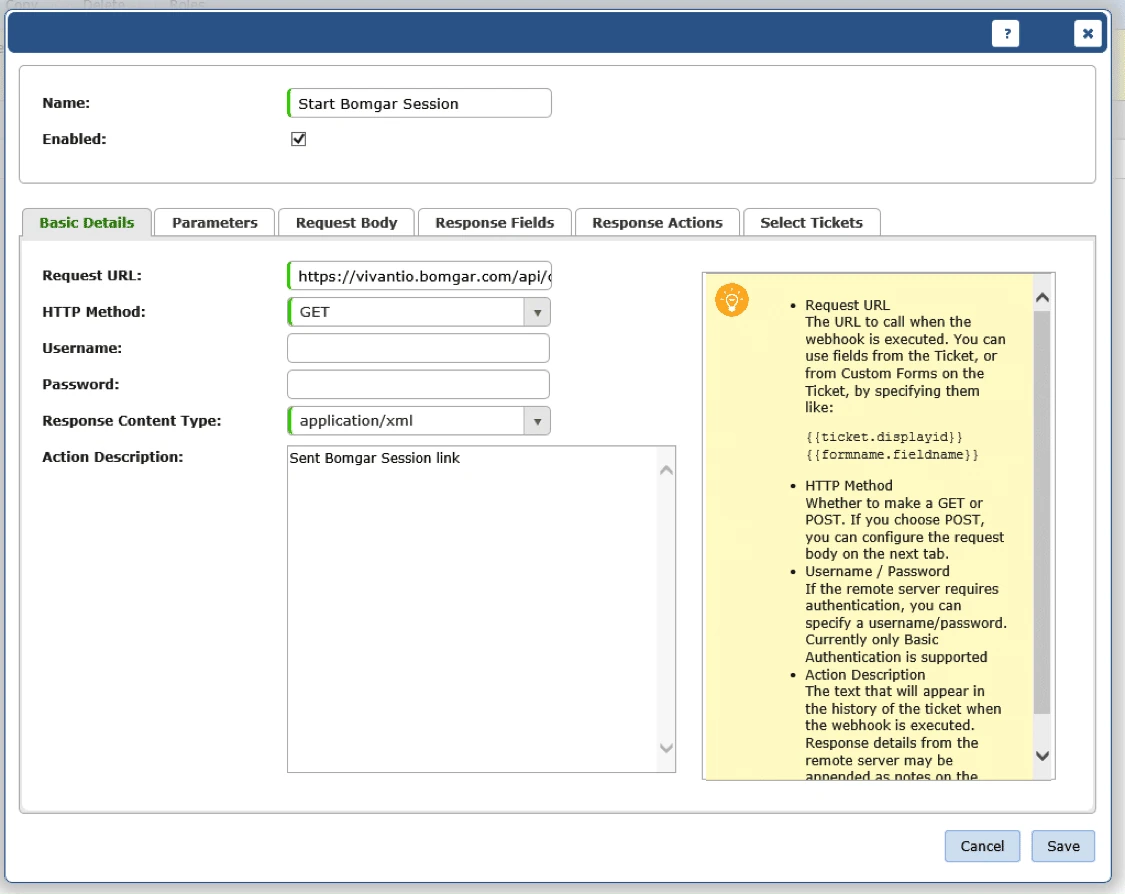
Task: Focus the Username field
Action: pyautogui.click(x=418, y=348)
